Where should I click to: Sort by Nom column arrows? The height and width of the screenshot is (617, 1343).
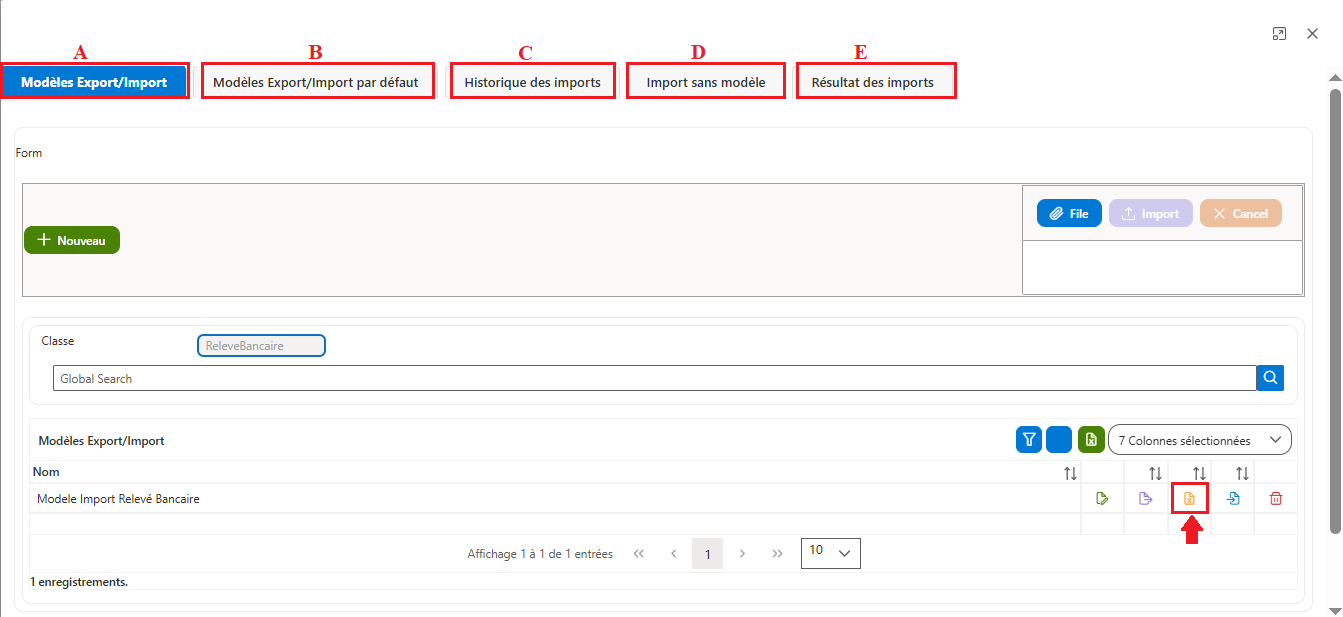1070,473
